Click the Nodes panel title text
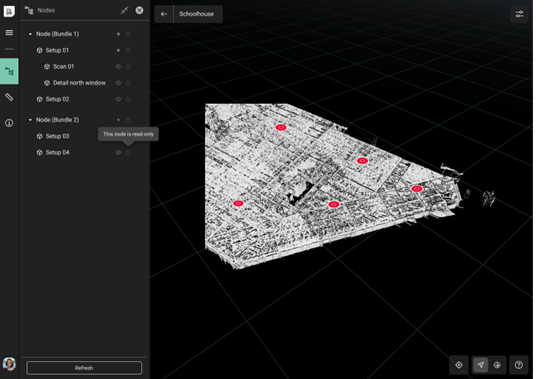Viewport: 547px width, 379px height. pyautogui.click(x=46, y=10)
